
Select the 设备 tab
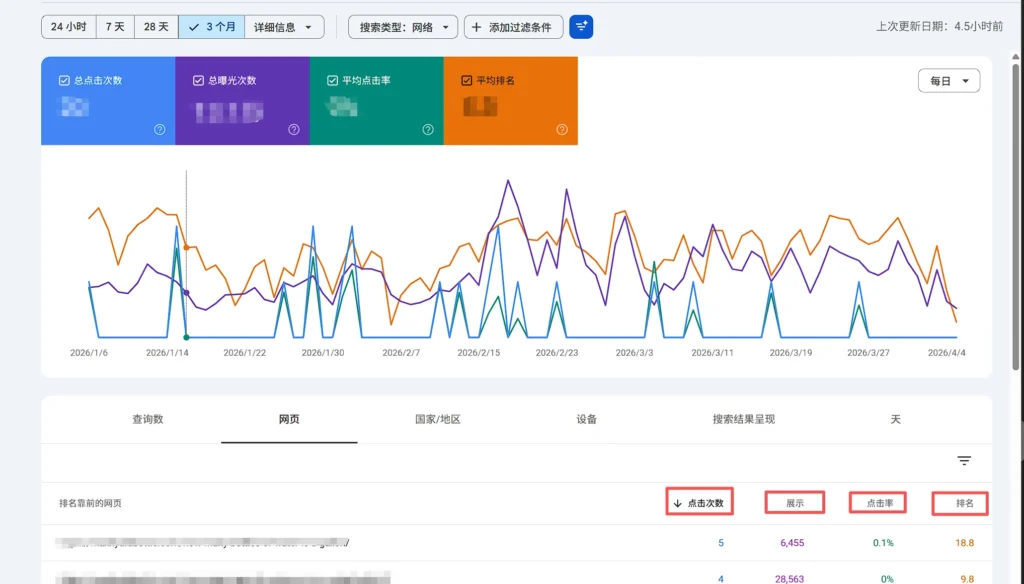[x=584, y=419]
